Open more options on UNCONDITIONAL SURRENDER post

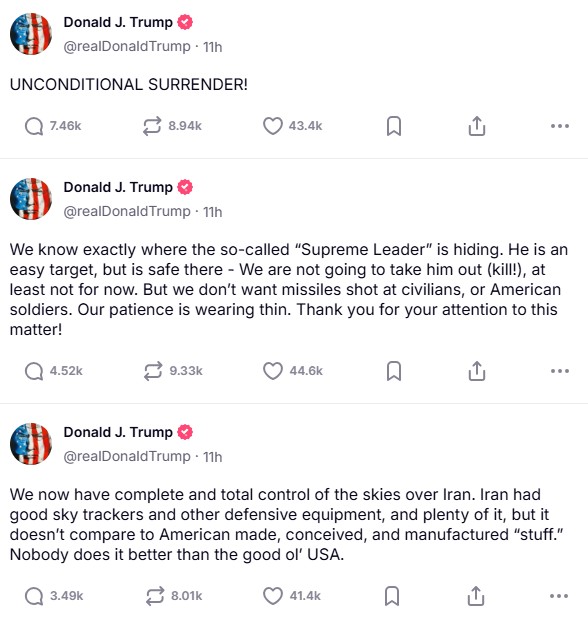(560, 126)
